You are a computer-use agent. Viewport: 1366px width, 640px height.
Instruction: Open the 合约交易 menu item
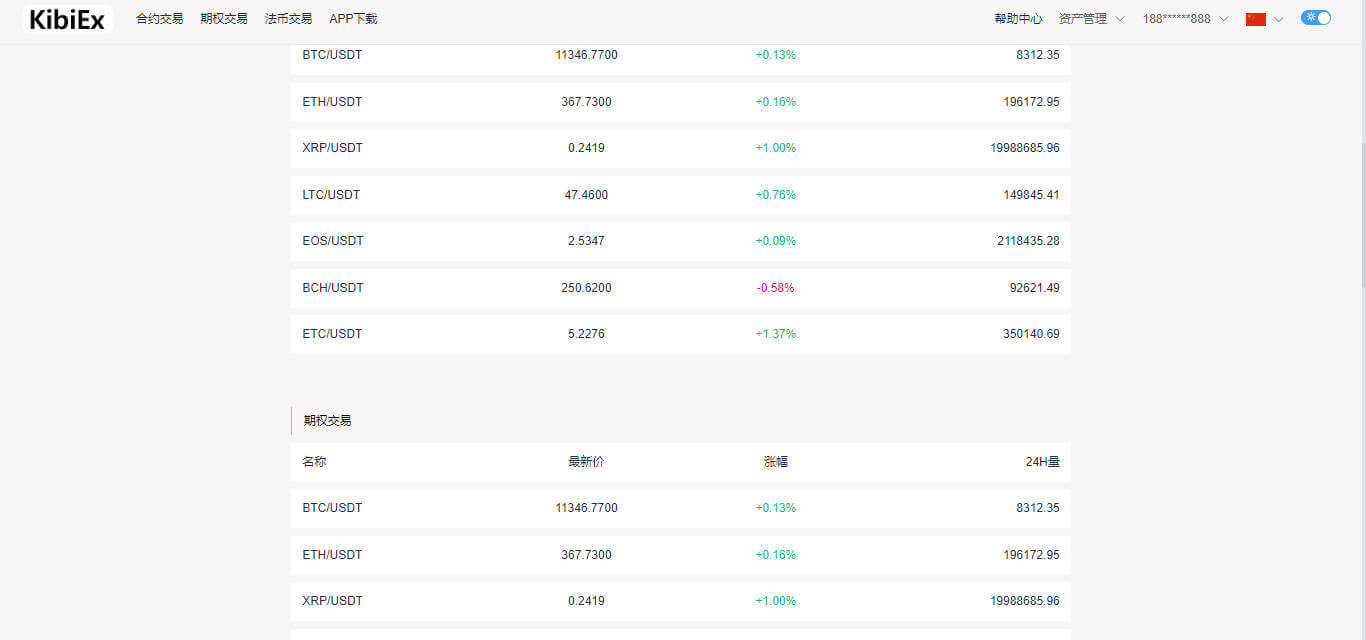[160, 19]
